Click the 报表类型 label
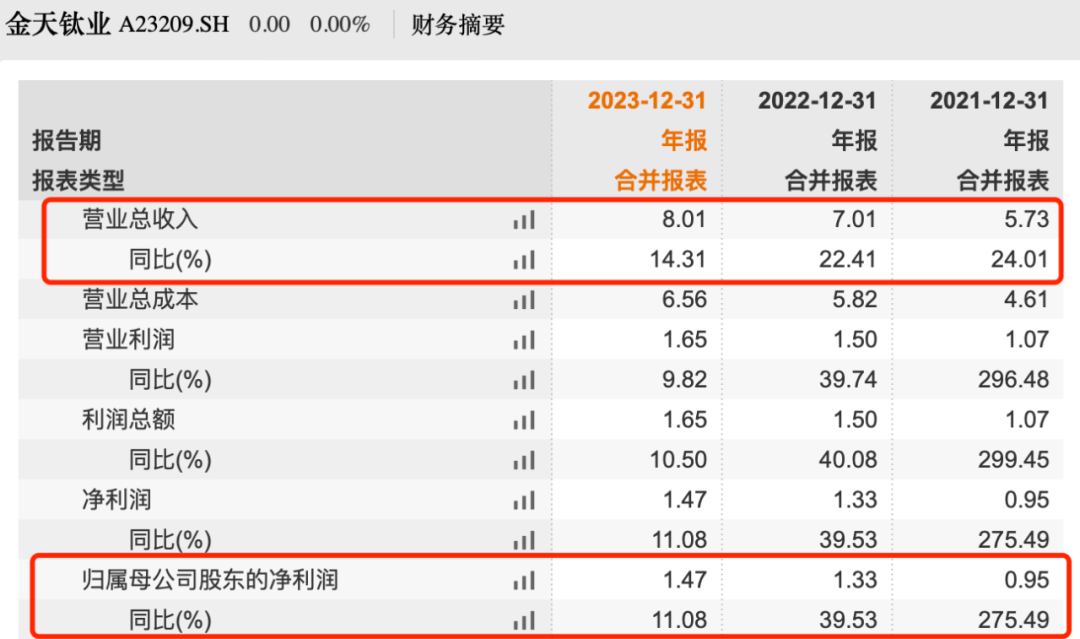This screenshot has height=639, width=1080. [x=79, y=180]
